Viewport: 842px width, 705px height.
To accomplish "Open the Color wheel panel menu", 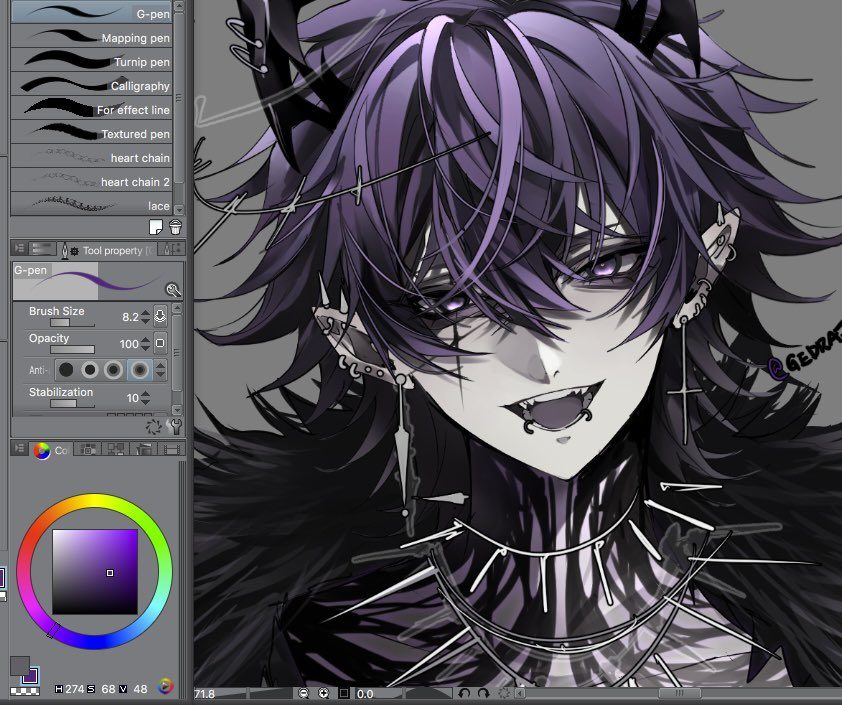I will (x=19, y=448).
